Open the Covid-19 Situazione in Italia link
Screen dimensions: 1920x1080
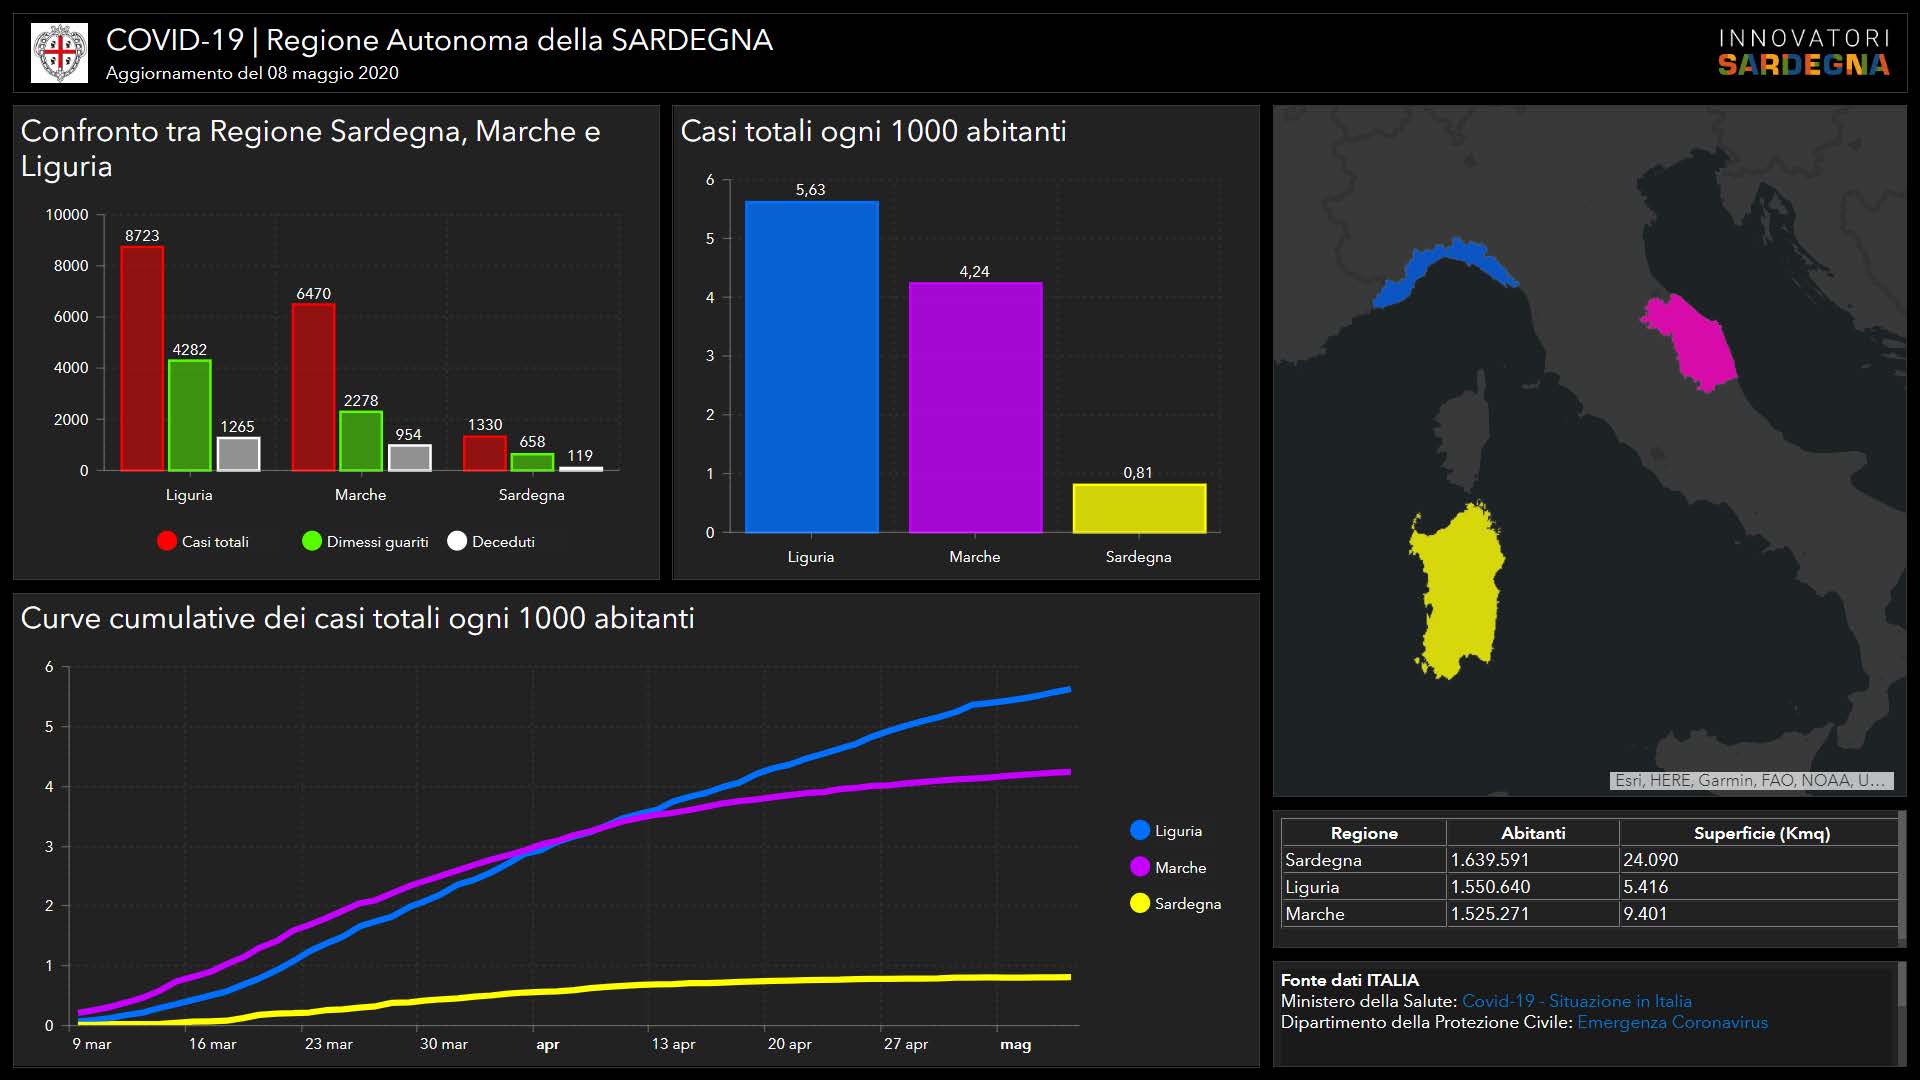click(1576, 1001)
